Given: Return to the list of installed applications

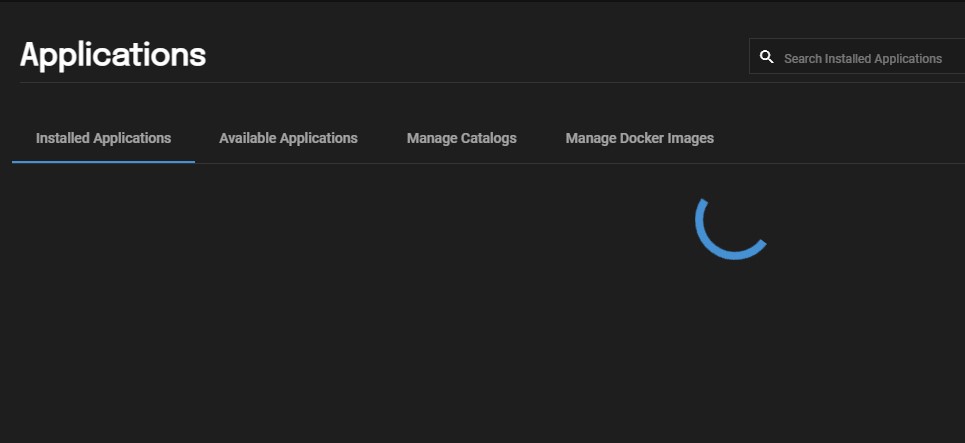Looking at the screenshot, I should coord(103,138).
